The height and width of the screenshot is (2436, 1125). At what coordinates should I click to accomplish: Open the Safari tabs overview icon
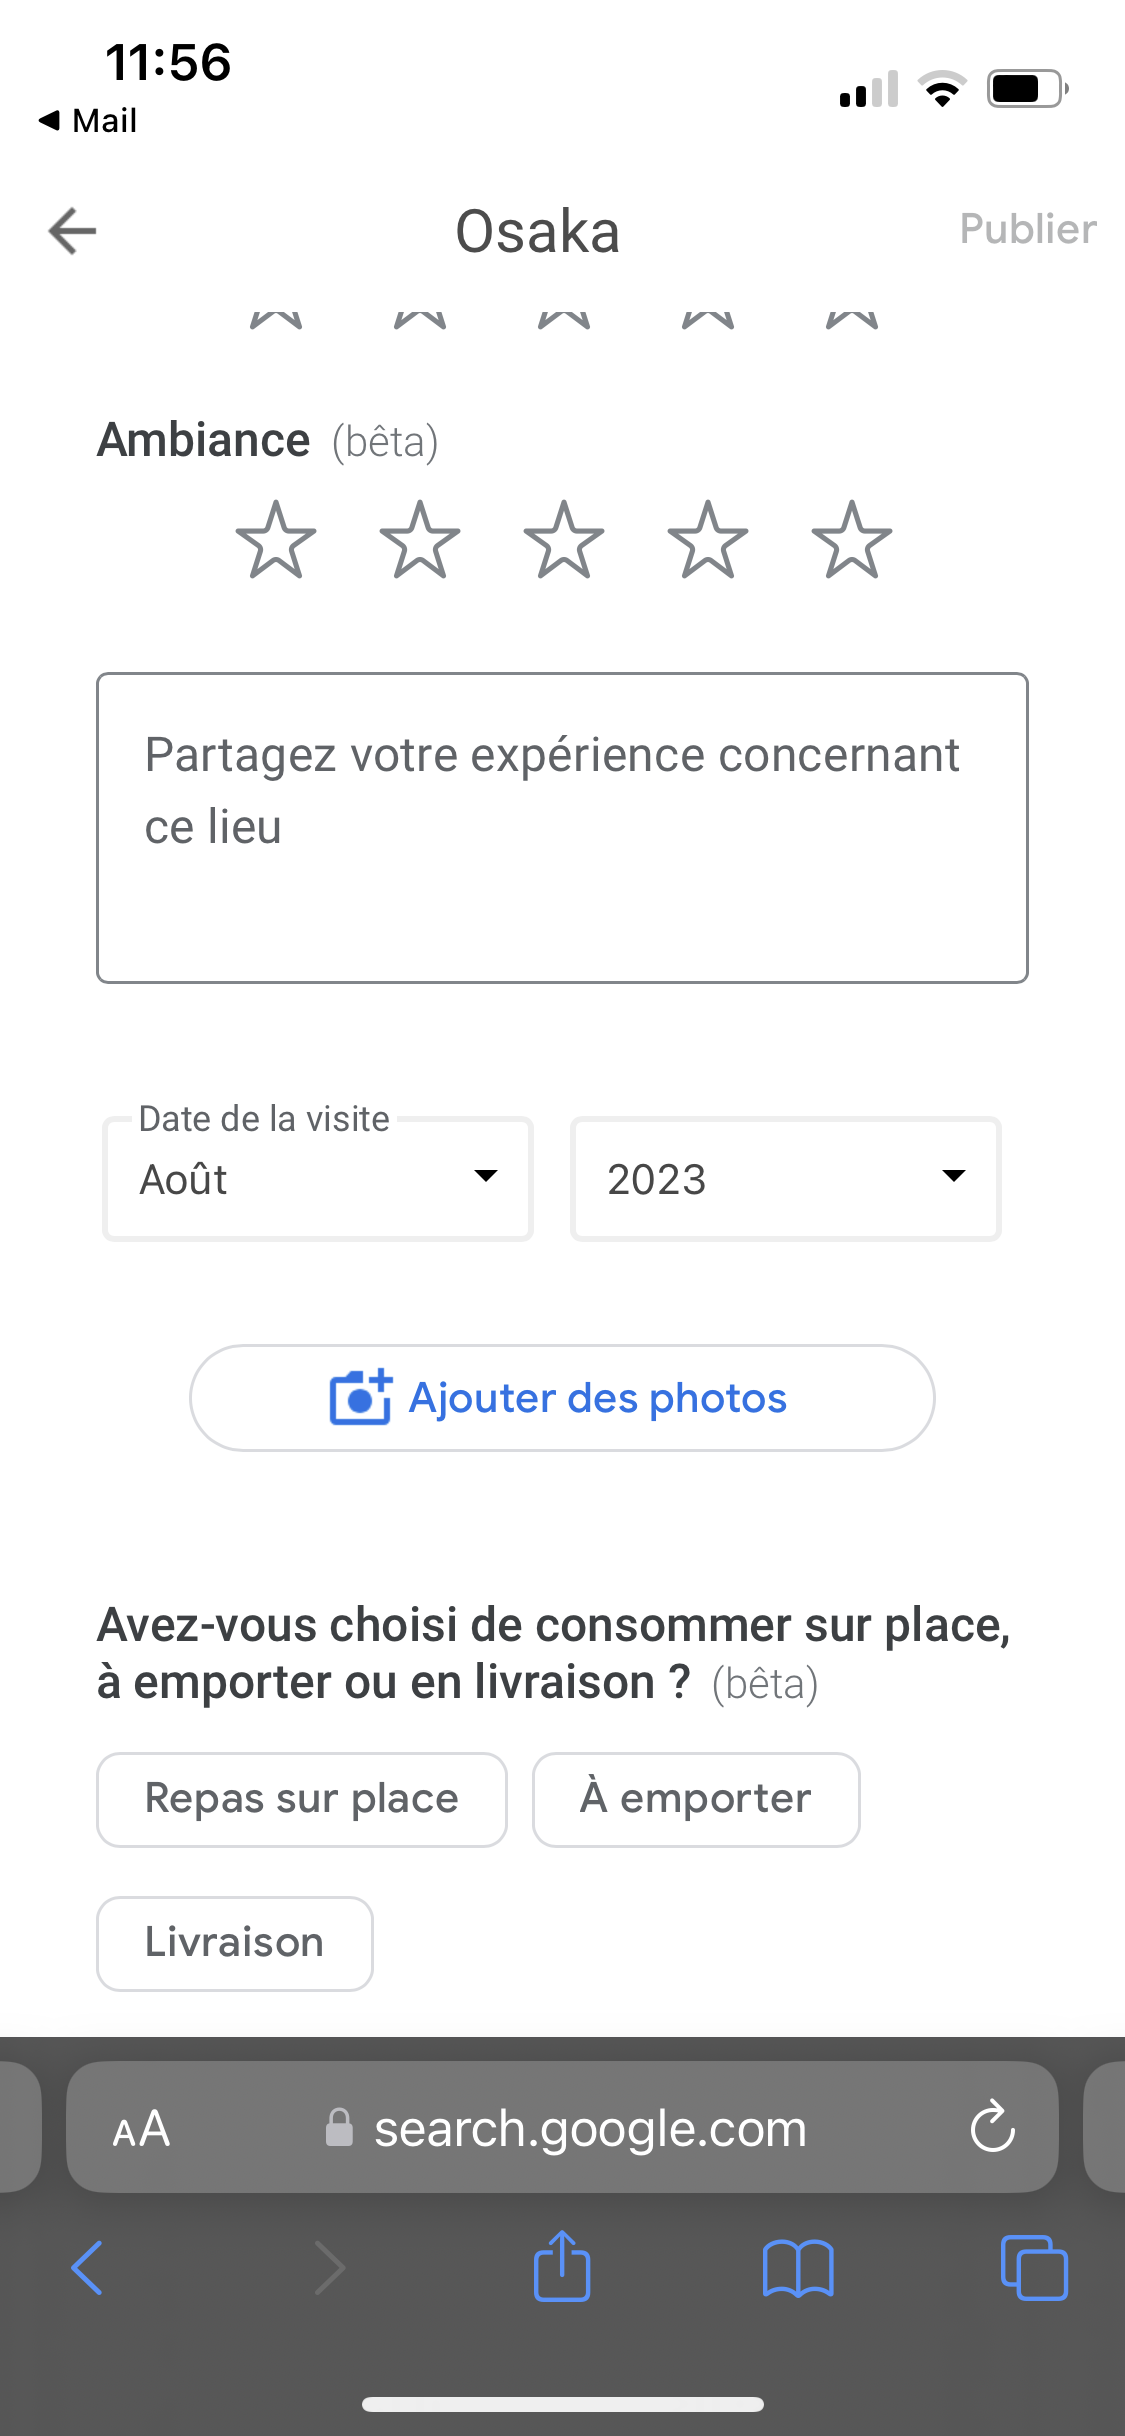point(1034,2267)
